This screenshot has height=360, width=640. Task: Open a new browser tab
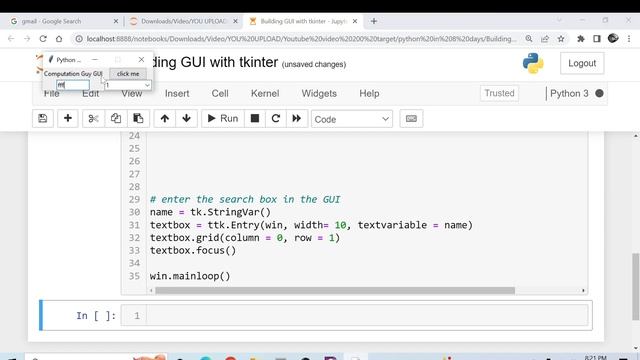pyautogui.click(x=373, y=21)
